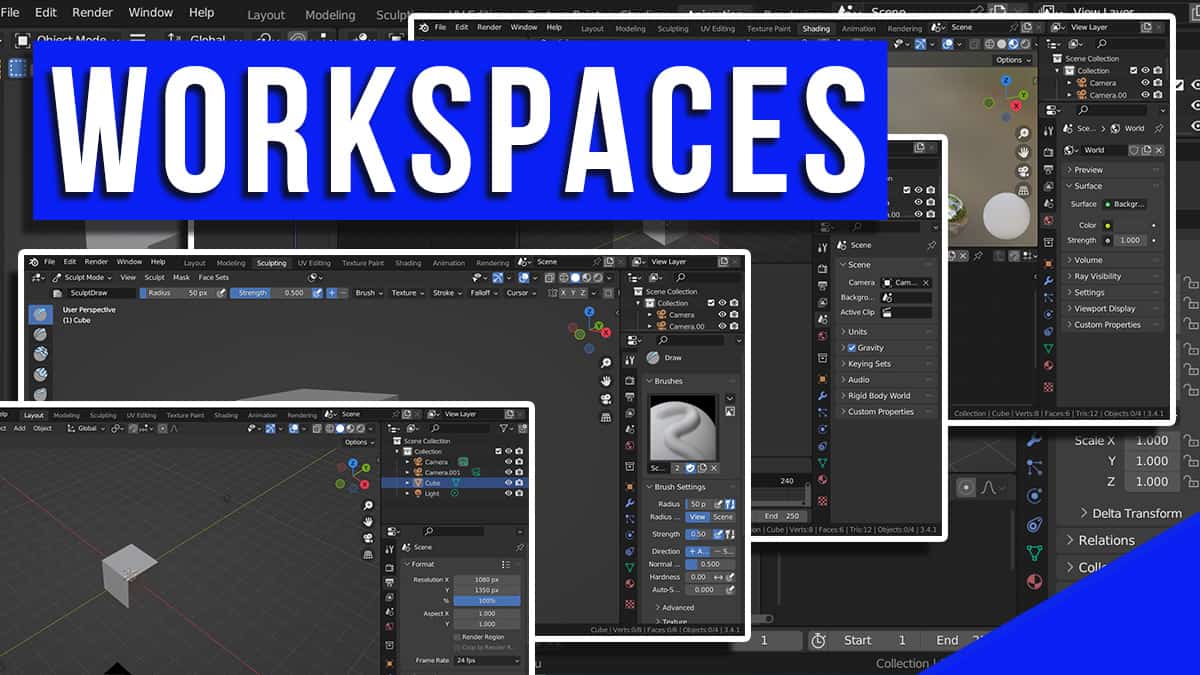The width and height of the screenshot is (1200, 675).
Task: Click the zoom magnifier icon in Shading viewport
Action: [x=1023, y=133]
